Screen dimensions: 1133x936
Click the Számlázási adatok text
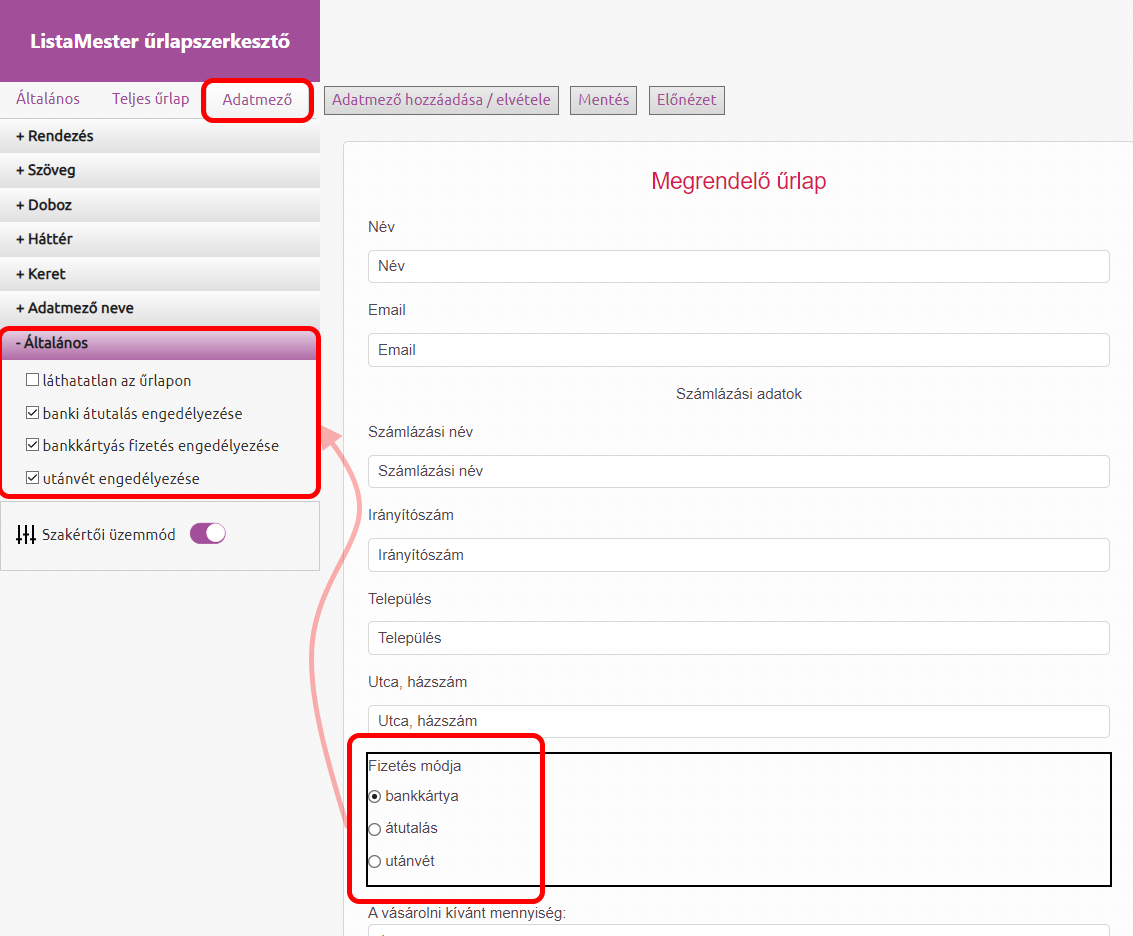click(x=738, y=394)
